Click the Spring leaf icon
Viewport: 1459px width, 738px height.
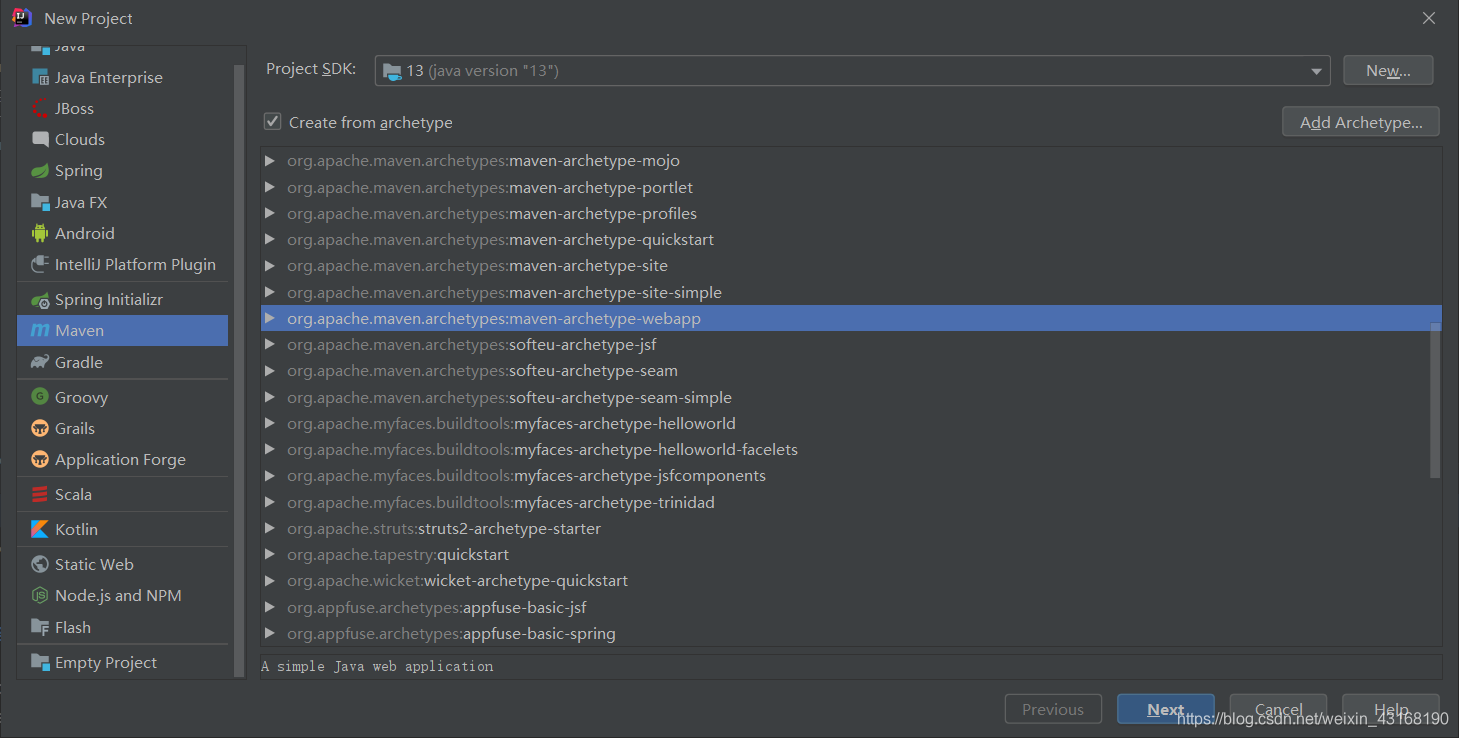click(x=40, y=171)
